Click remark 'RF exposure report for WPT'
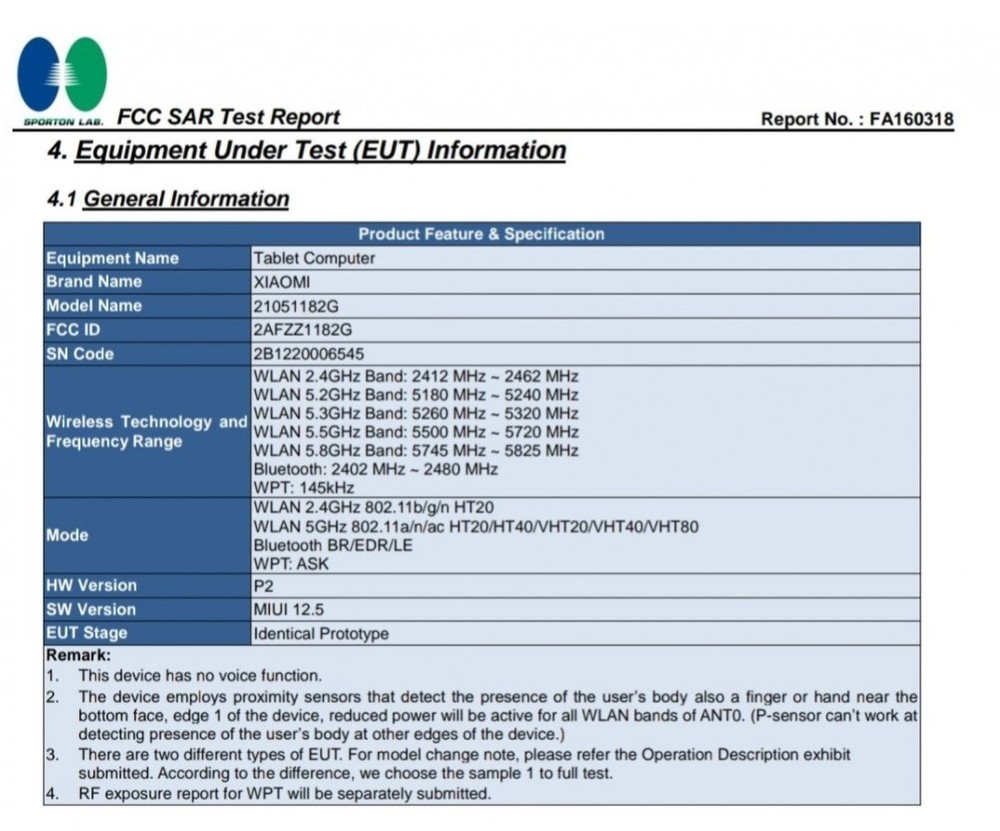Screen dimensions: 1000x831 click(x=284, y=794)
